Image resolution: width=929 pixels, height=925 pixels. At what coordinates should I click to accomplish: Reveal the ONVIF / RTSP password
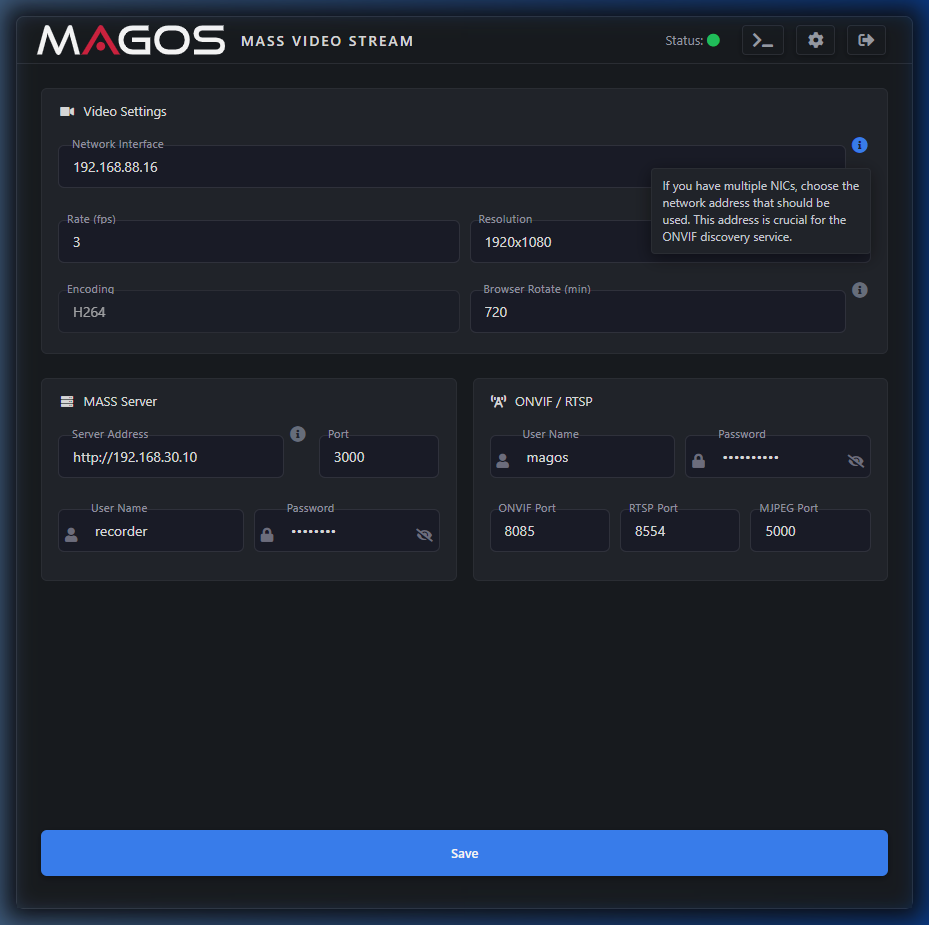click(856, 461)
